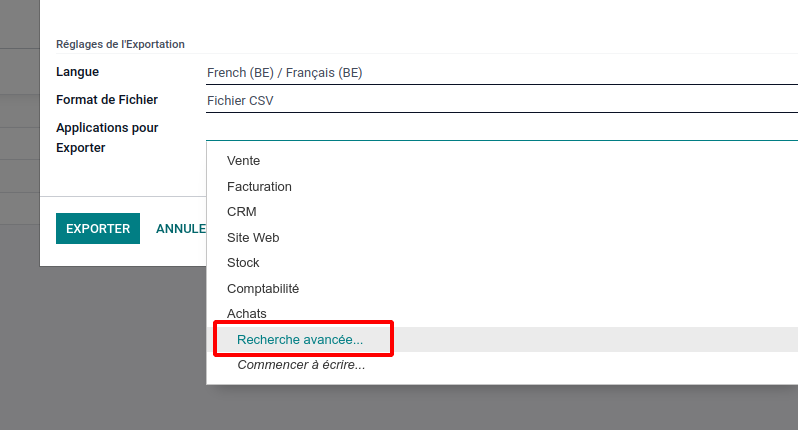
Task: Pick Achats from the dropdown list
Action: click(247, 313)
